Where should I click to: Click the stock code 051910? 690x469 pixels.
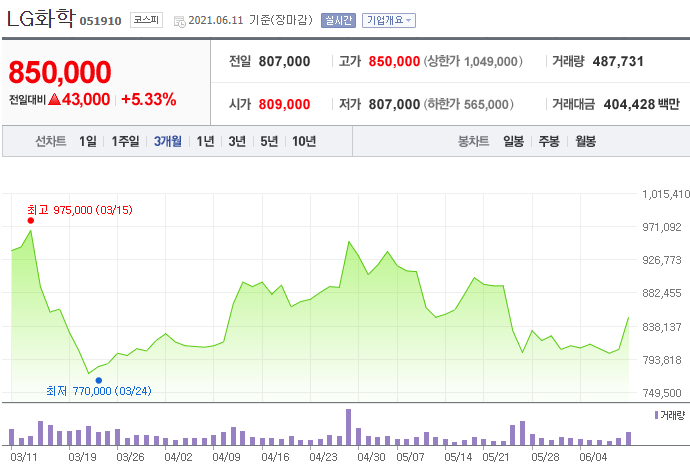pyautogui.click(x=100, y=21)
